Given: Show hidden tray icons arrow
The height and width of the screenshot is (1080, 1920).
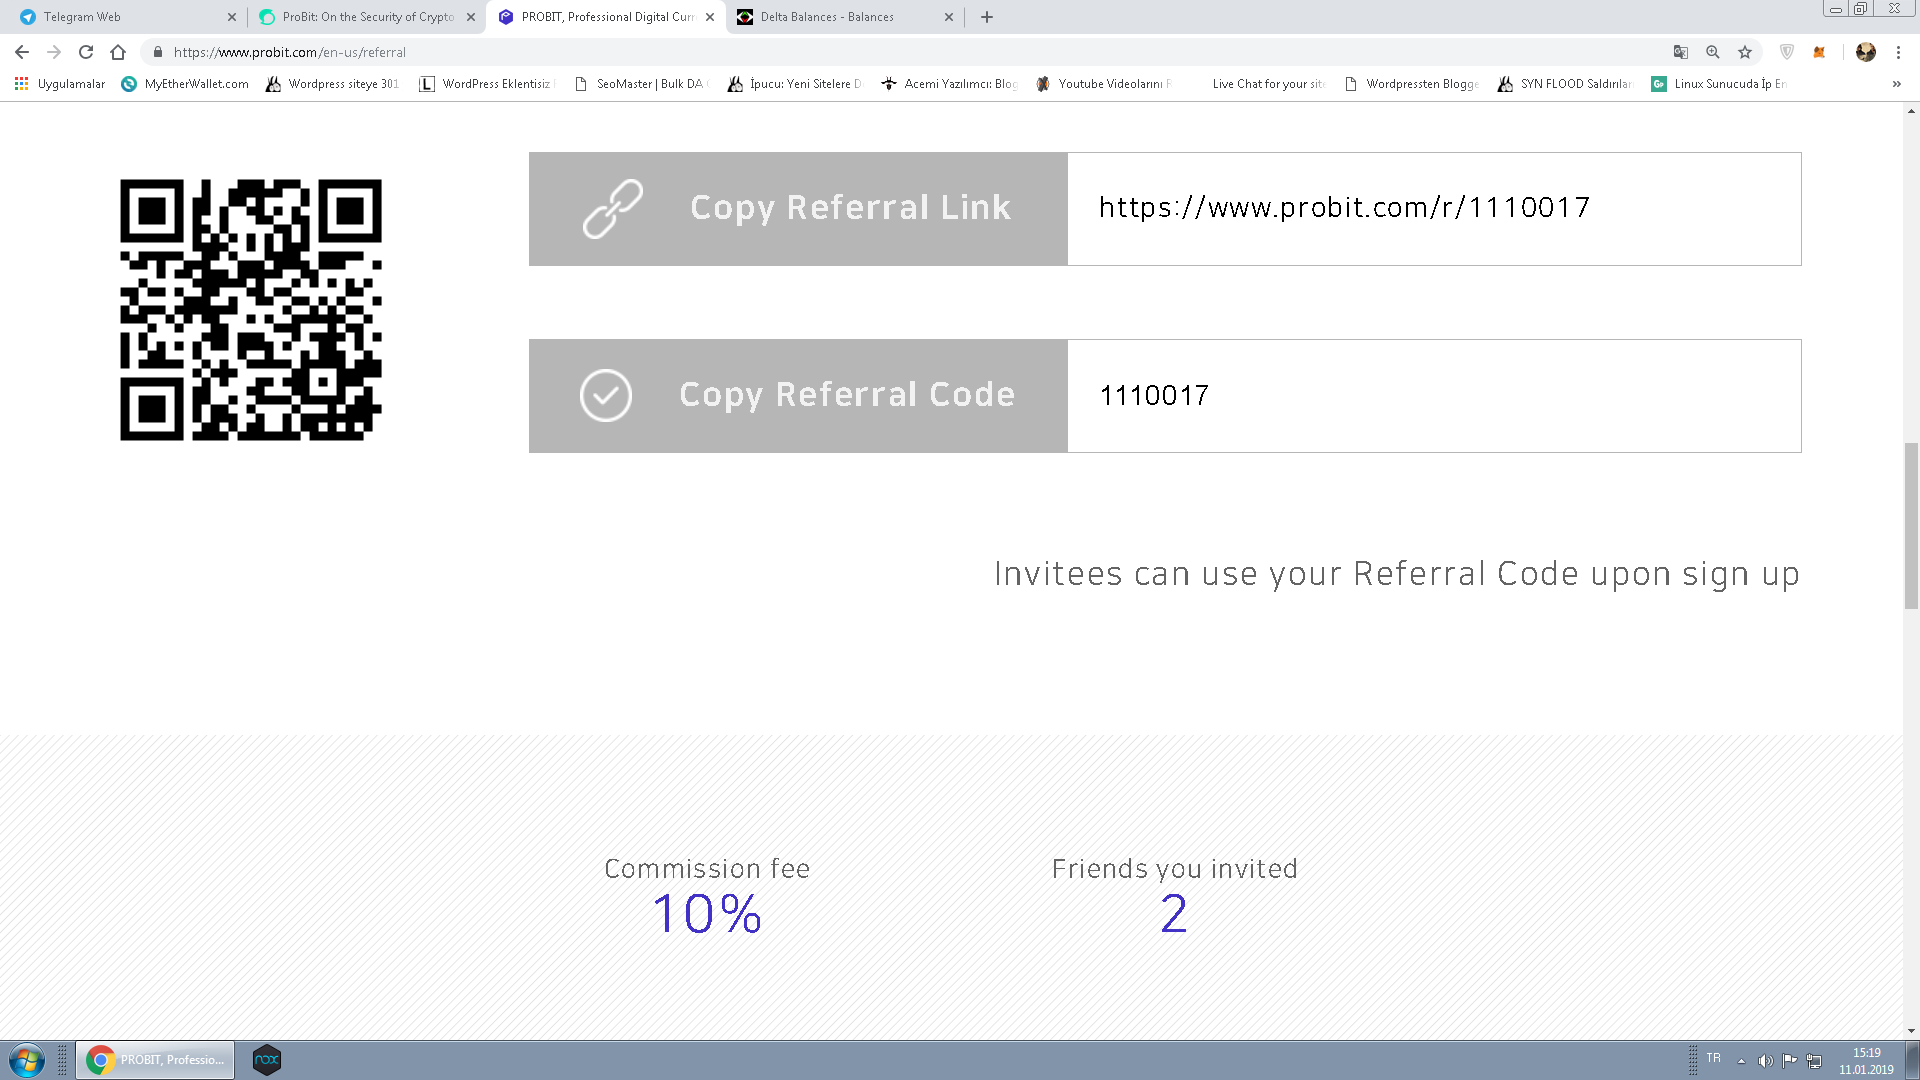Looking at the screenshot, I should (x=1741, y=1061).
